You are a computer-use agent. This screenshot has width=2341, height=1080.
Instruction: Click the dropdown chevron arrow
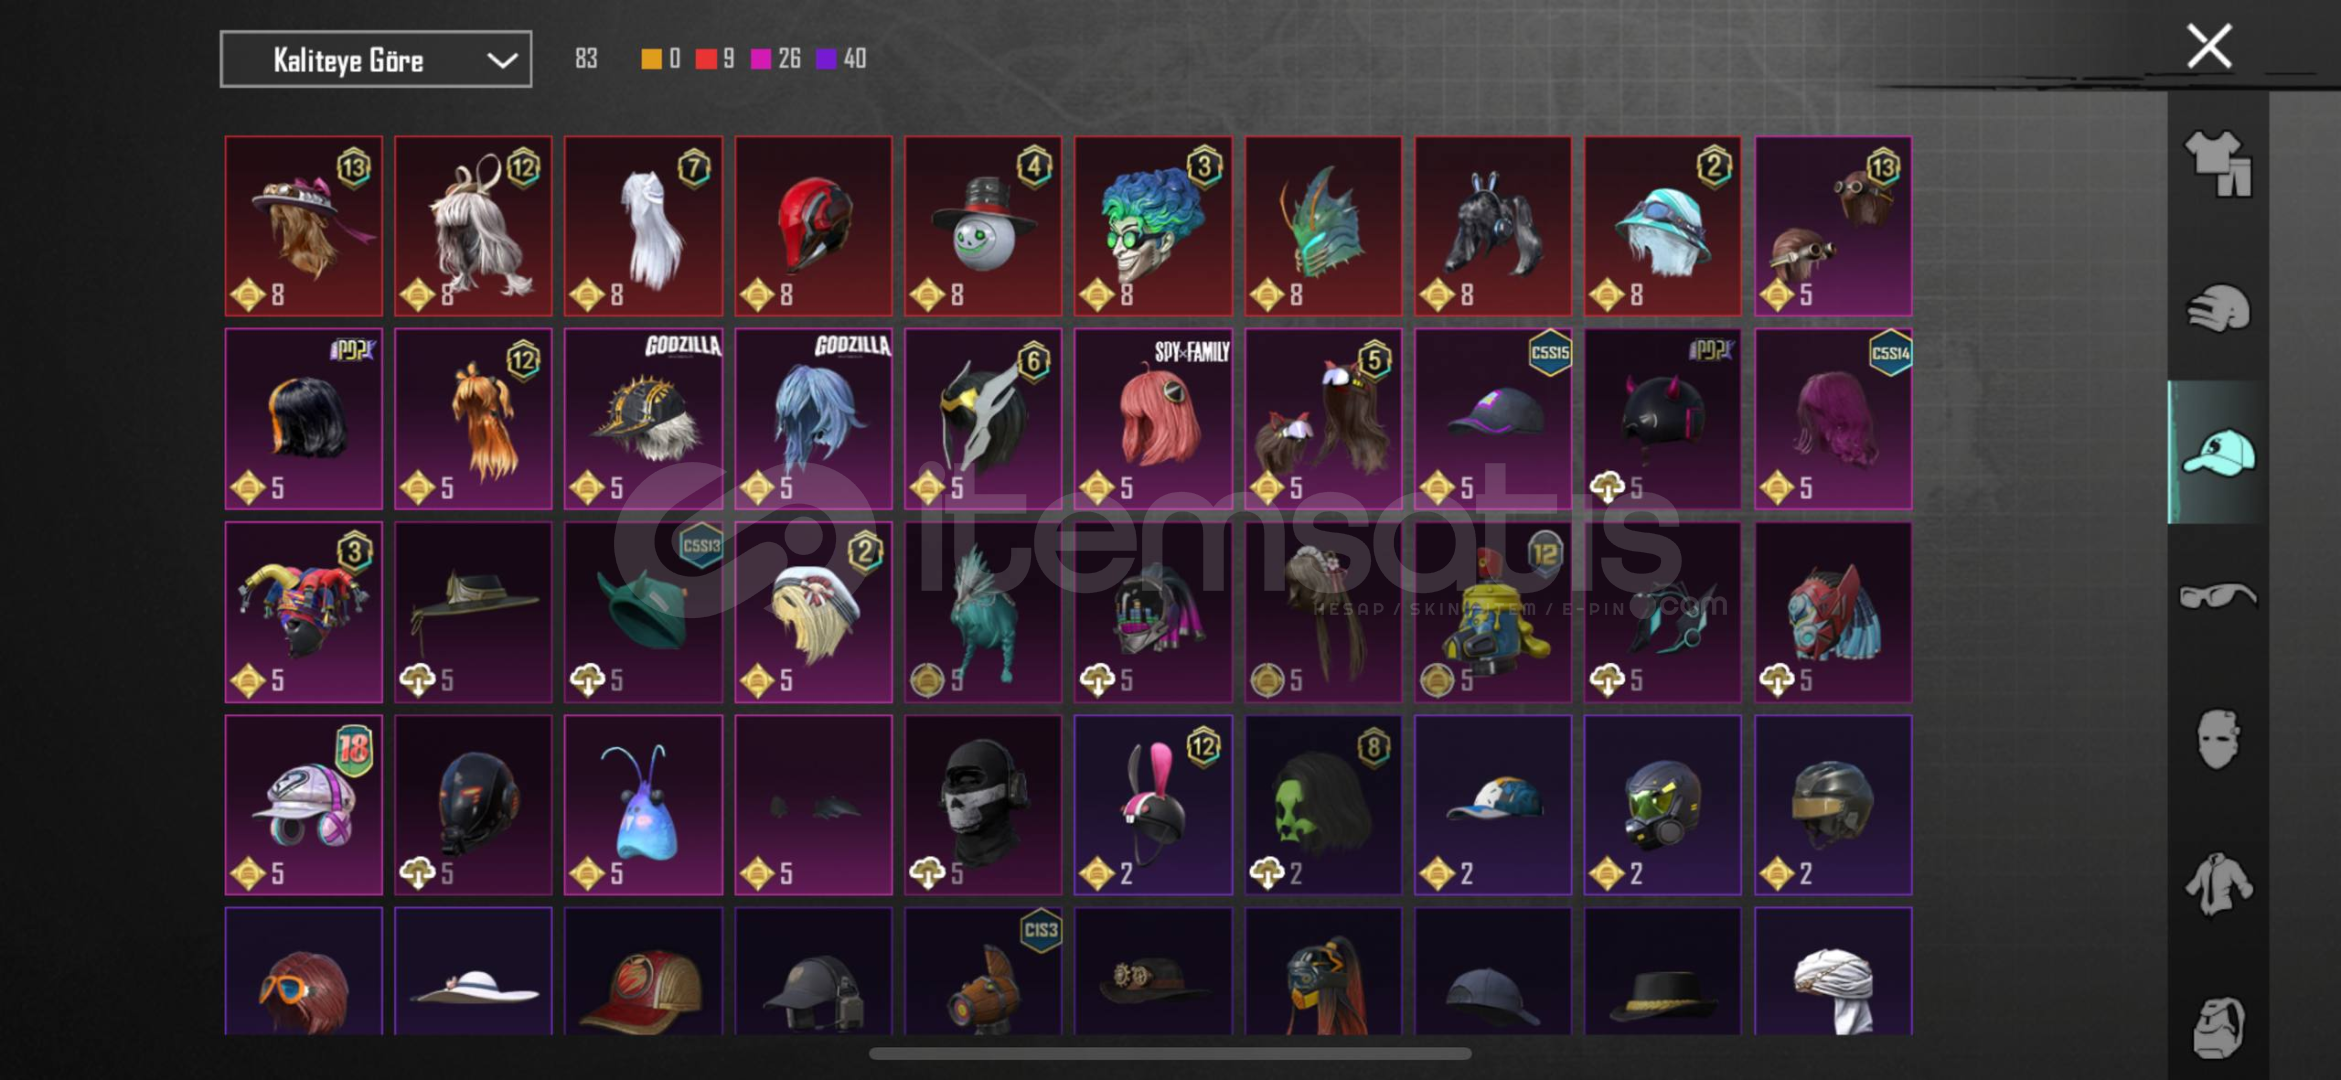point(502,61)
